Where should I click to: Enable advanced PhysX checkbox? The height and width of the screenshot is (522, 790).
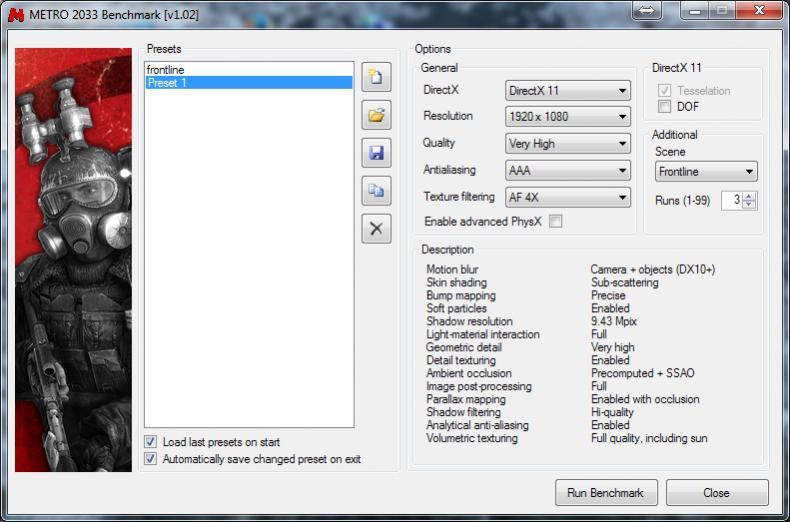[555, 221]
